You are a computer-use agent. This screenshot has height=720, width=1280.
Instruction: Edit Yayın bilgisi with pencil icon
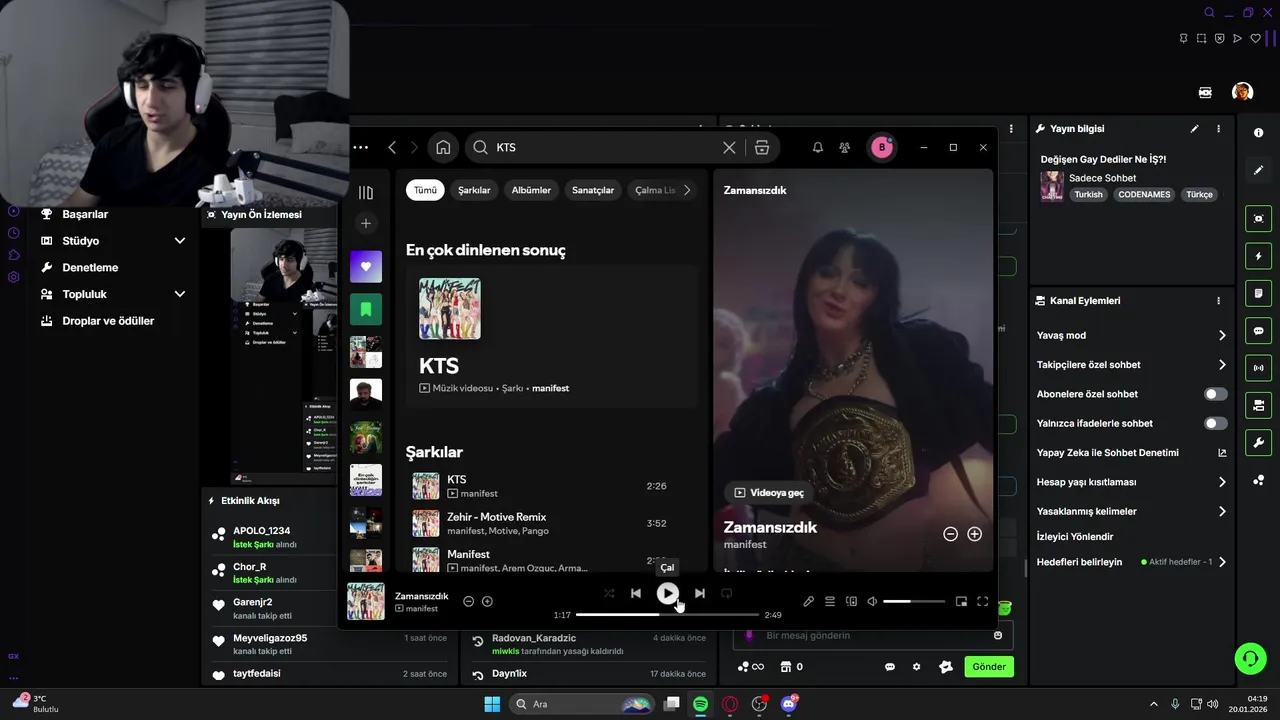click(x=1194, y=129)
